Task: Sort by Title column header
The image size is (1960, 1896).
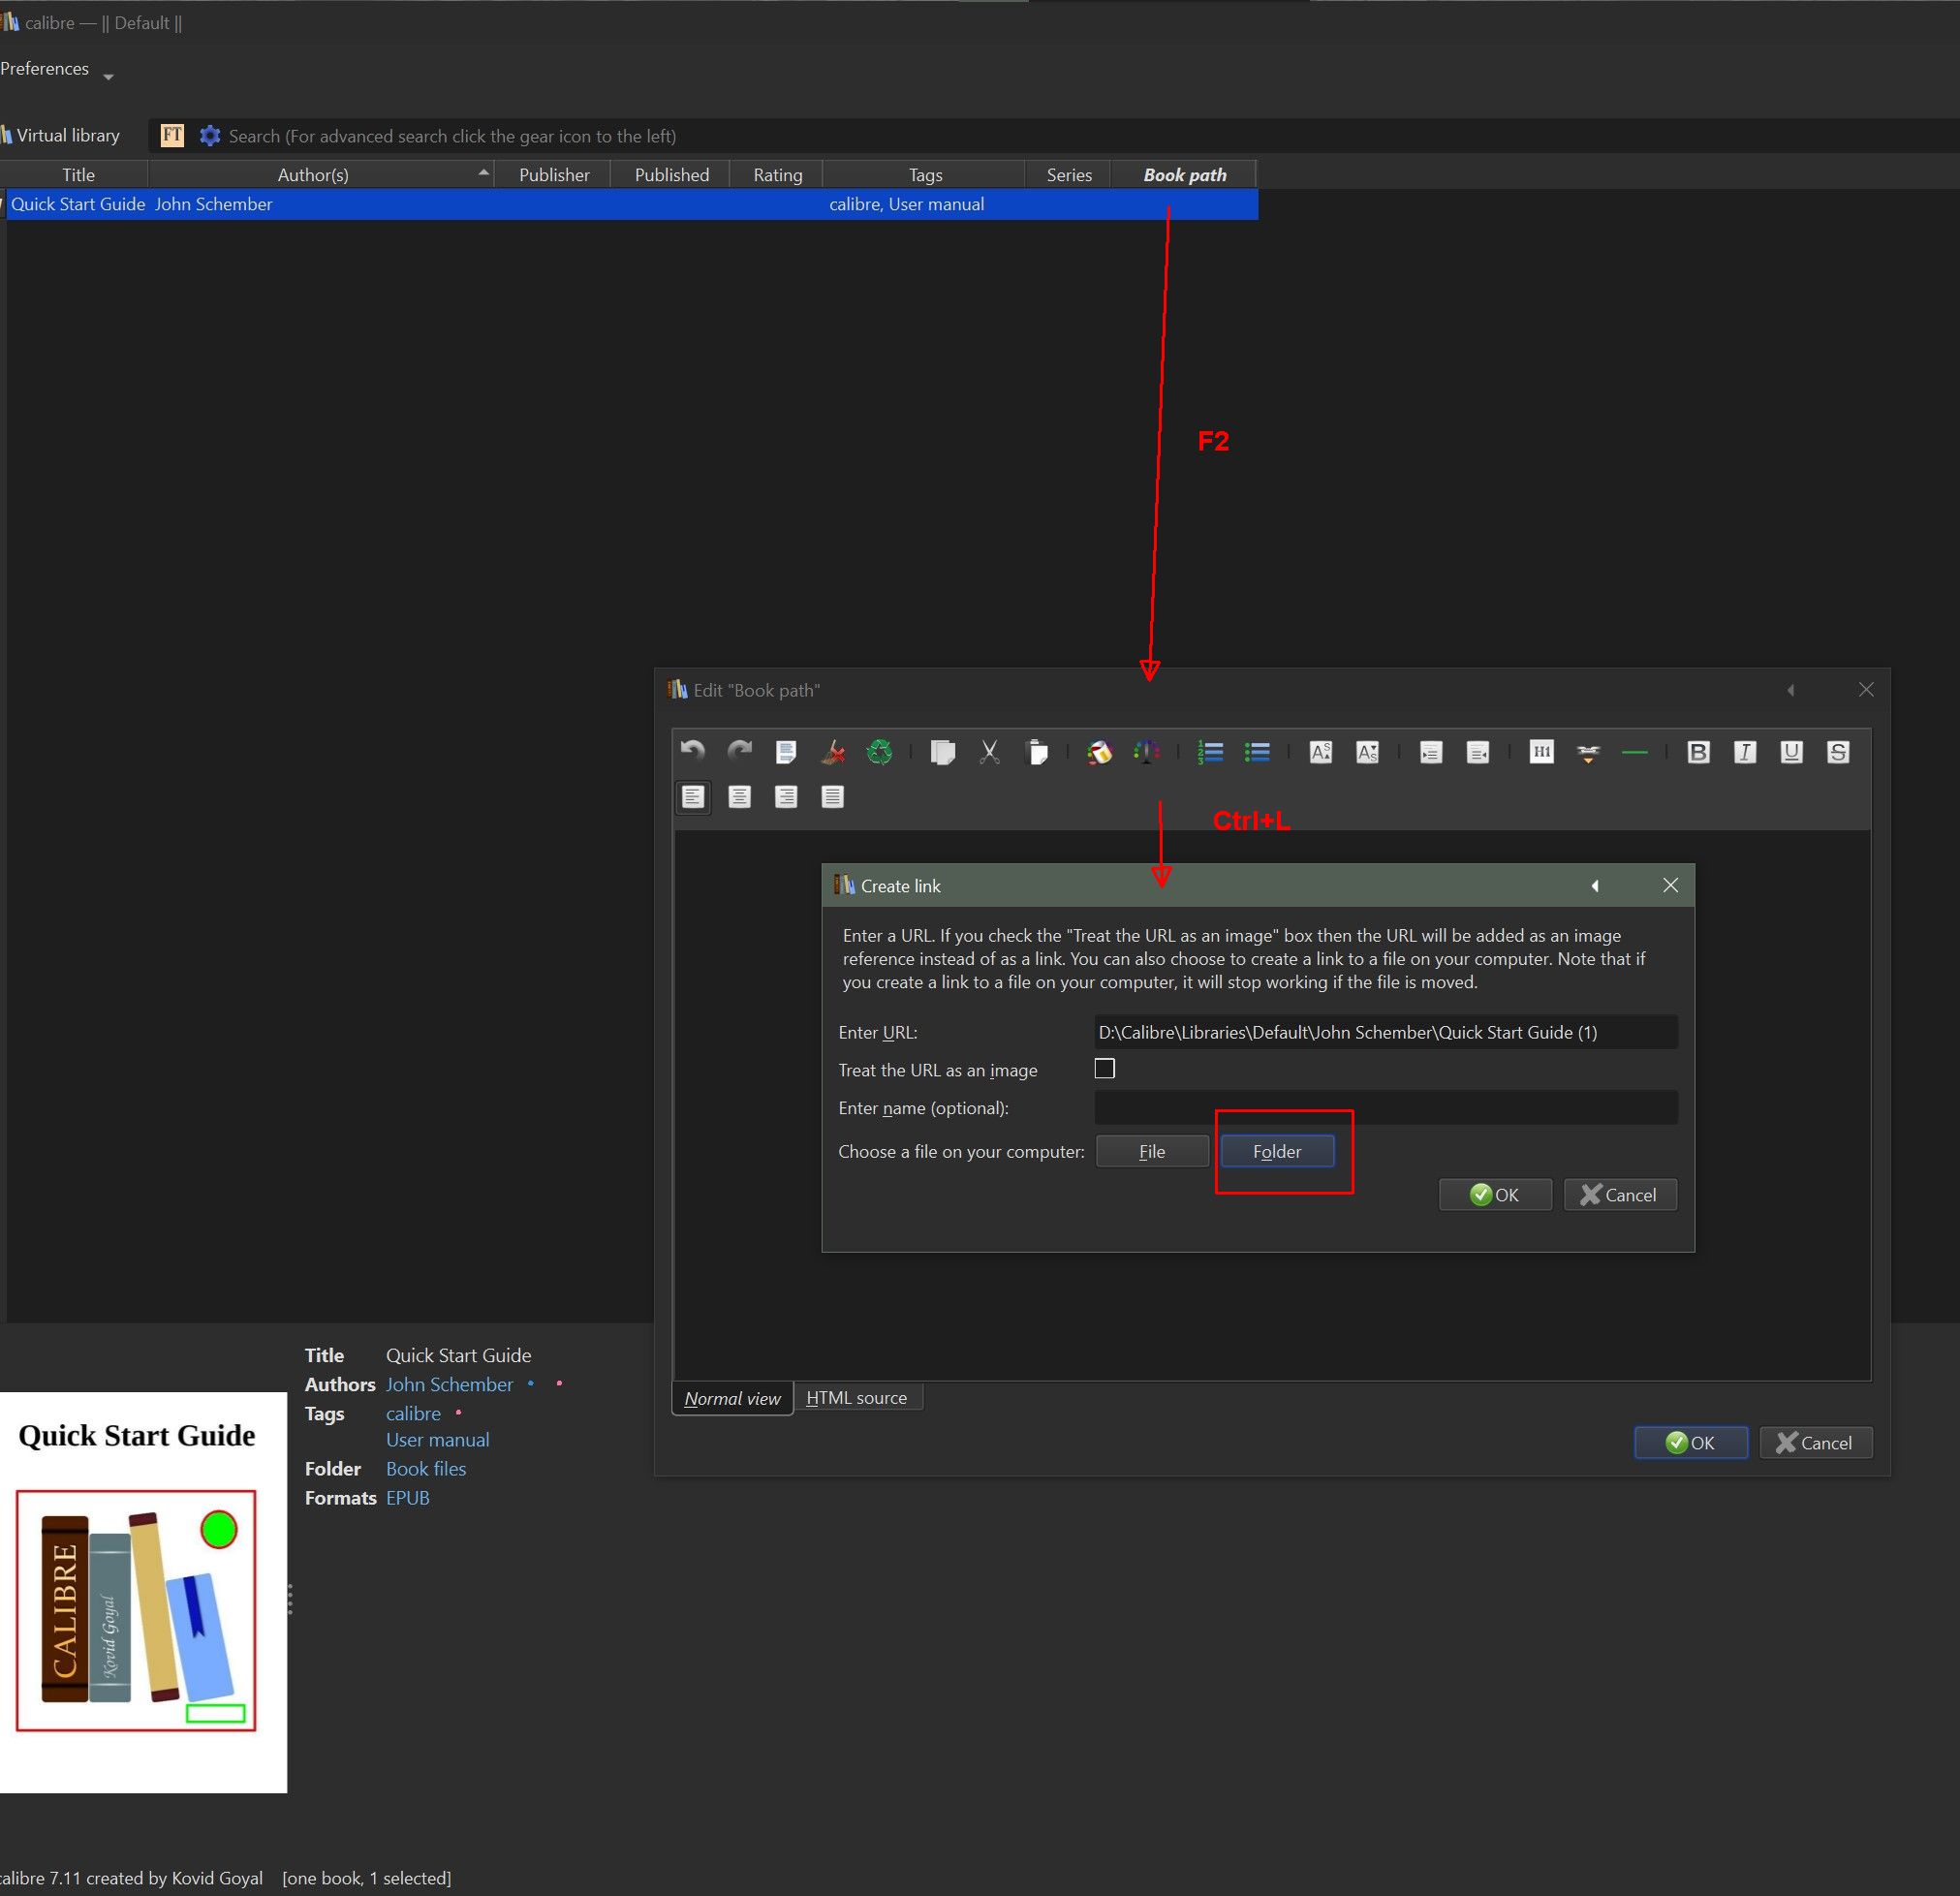Action: (x=78, y=174)
